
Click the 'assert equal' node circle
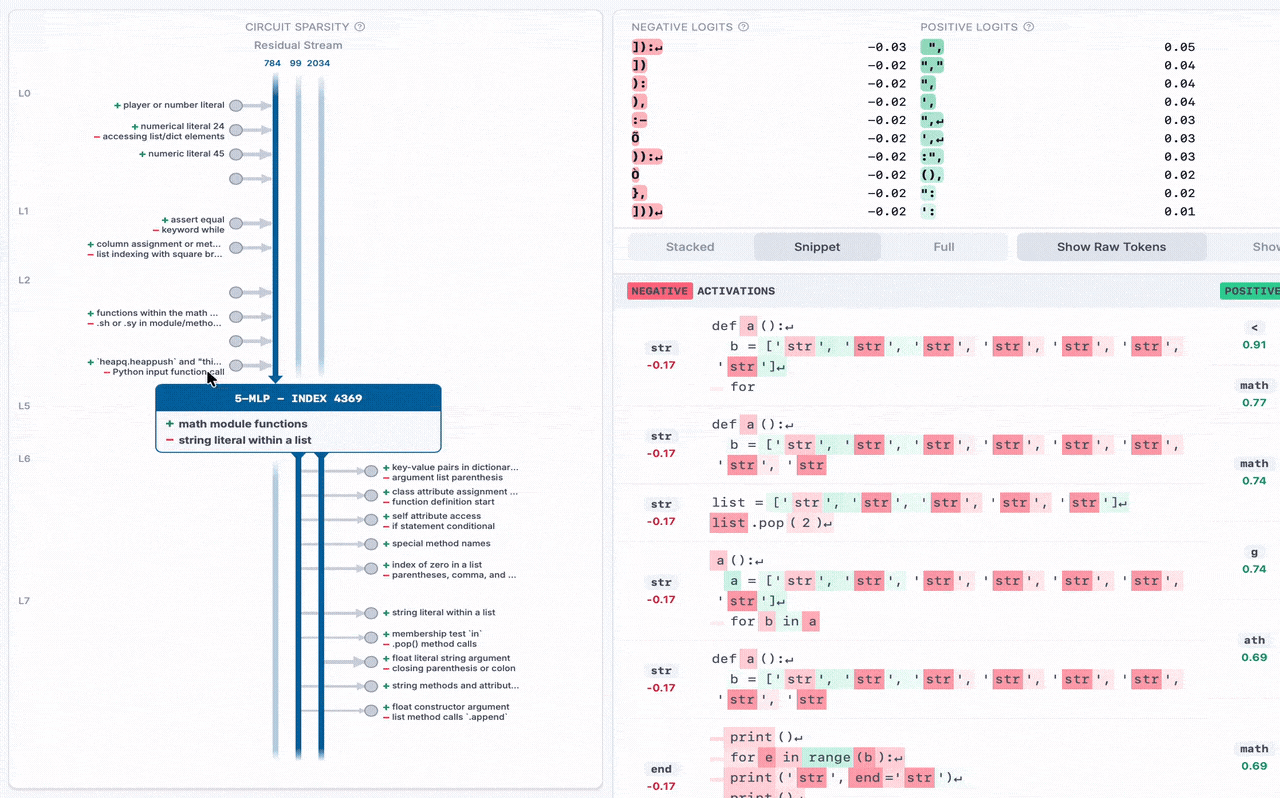tap(236, 222)
